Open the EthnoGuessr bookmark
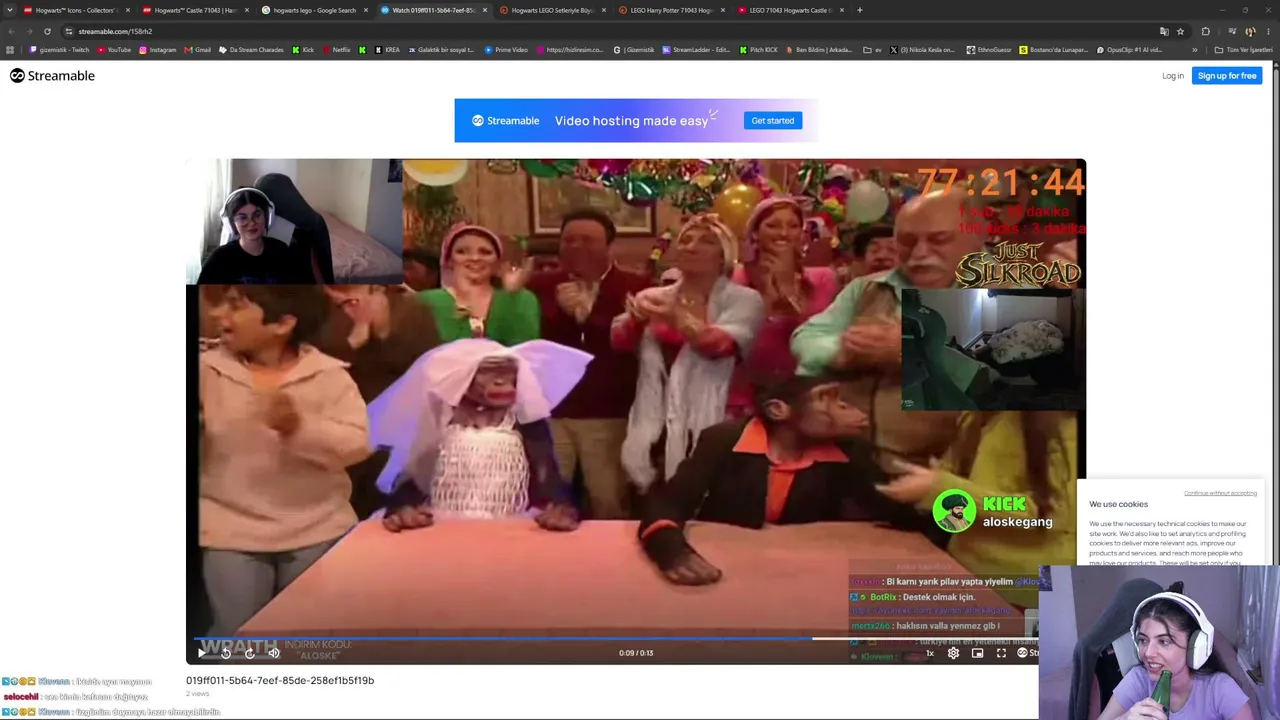The image size is (1280, 720). pyautogui.click(x=988, y=50)
